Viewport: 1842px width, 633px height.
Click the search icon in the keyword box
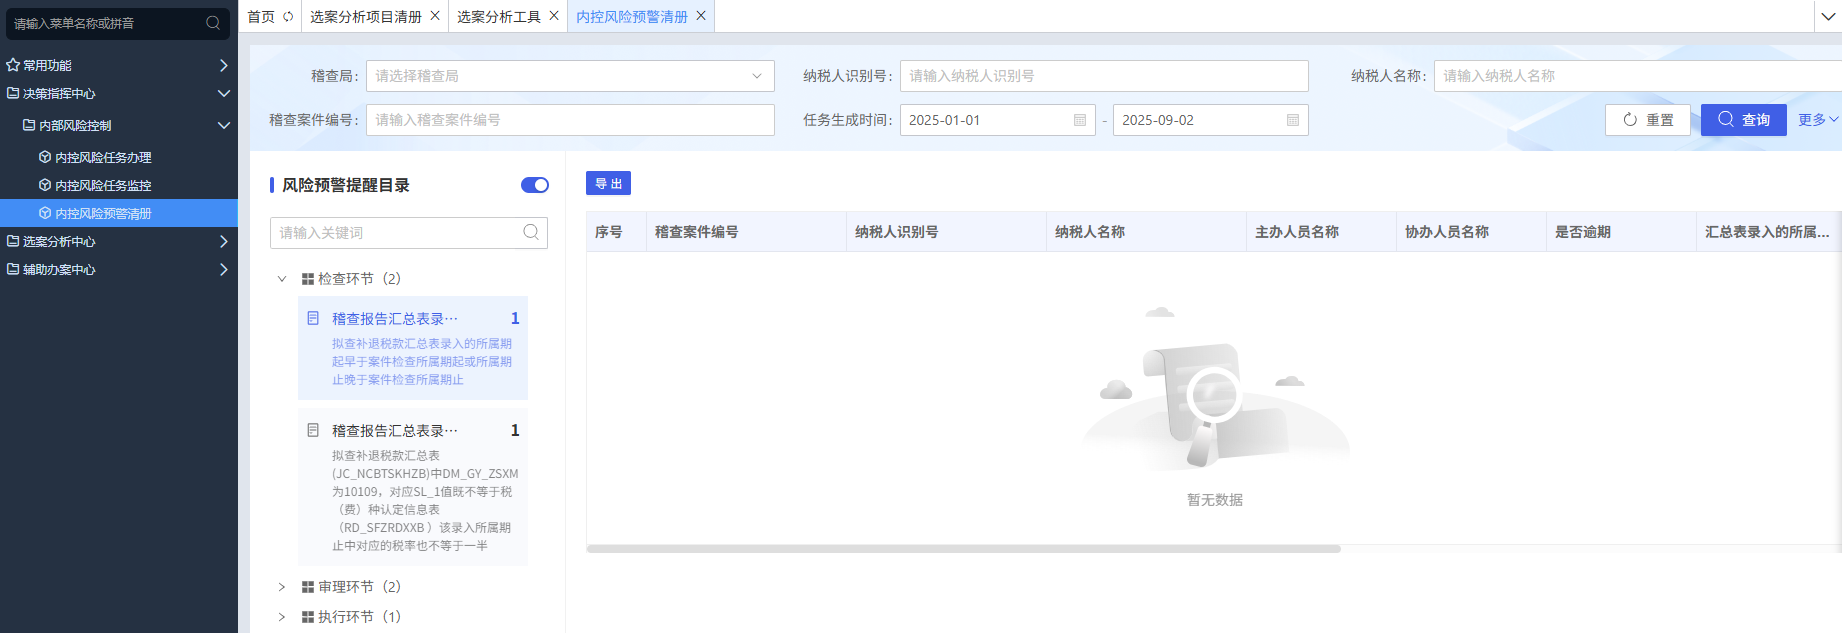pyautogui.click(x=531, y=233)
